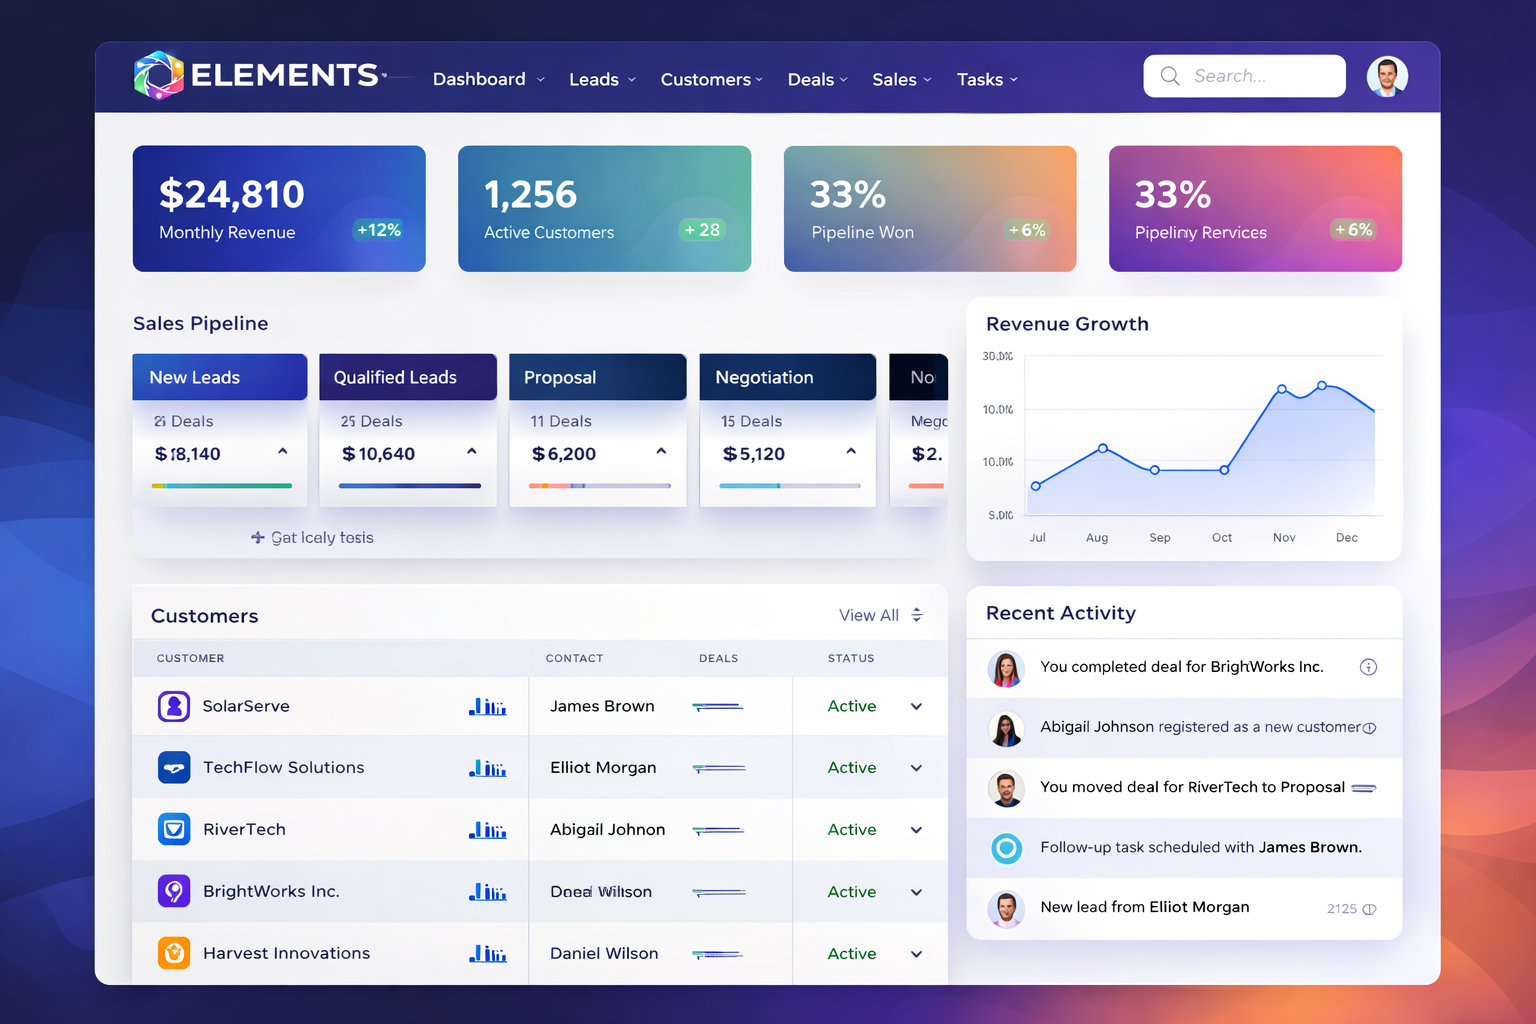Open the Dashboard menu
The height and width of the screenshot is (1024, 1536).
coord(488,79)
